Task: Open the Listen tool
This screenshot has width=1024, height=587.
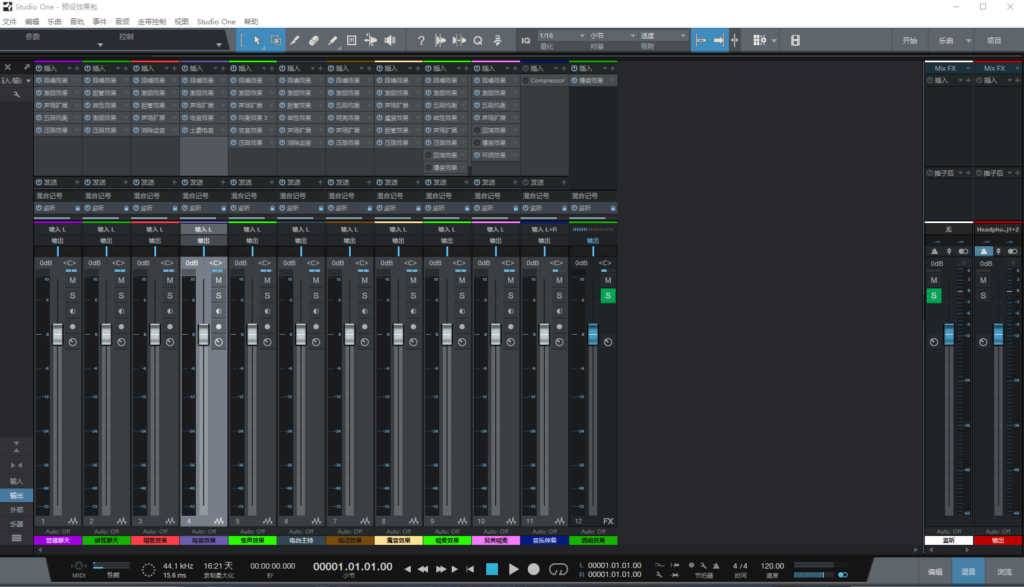Action: [390, 40]
